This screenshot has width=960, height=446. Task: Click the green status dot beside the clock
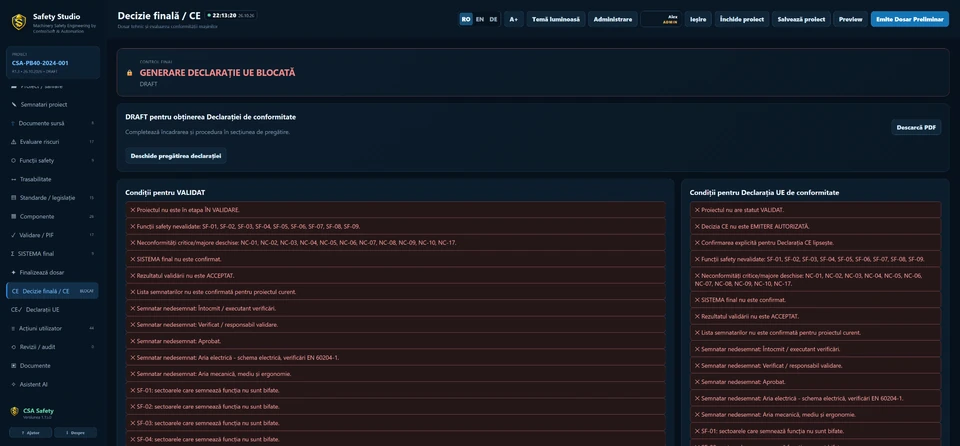pyautogui.click(x=209, y=15)
